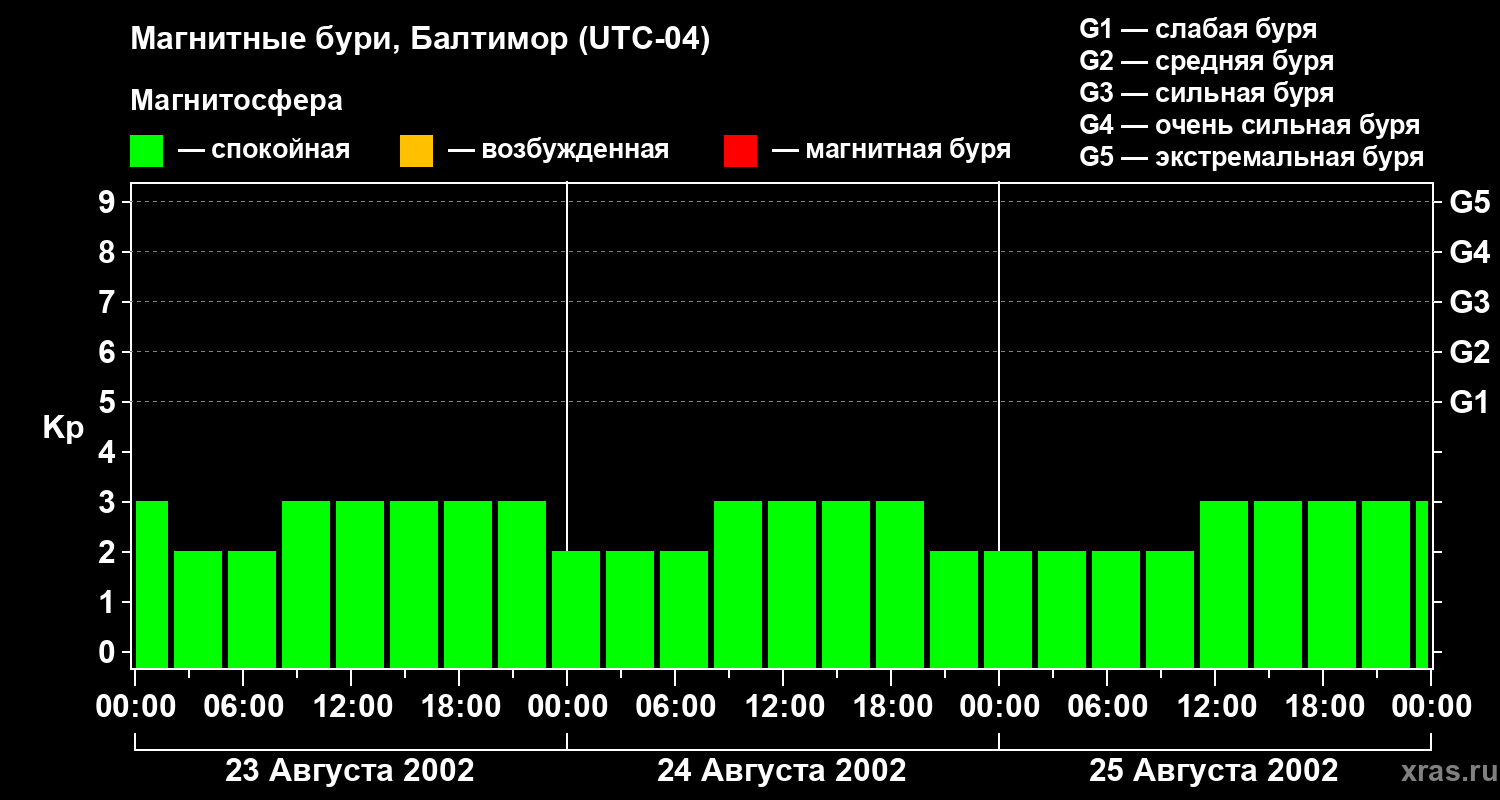Viewport: 1500px width, 800px height.
Task: Click the '— возбужденная' legend label
Action: (559, 151)
